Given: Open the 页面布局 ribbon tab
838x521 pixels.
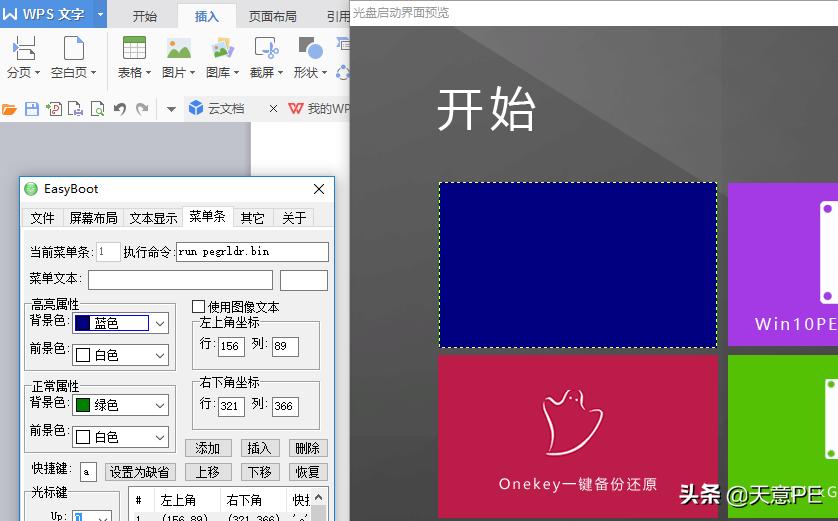Looking at the screenshot, I should pos(273,16).
